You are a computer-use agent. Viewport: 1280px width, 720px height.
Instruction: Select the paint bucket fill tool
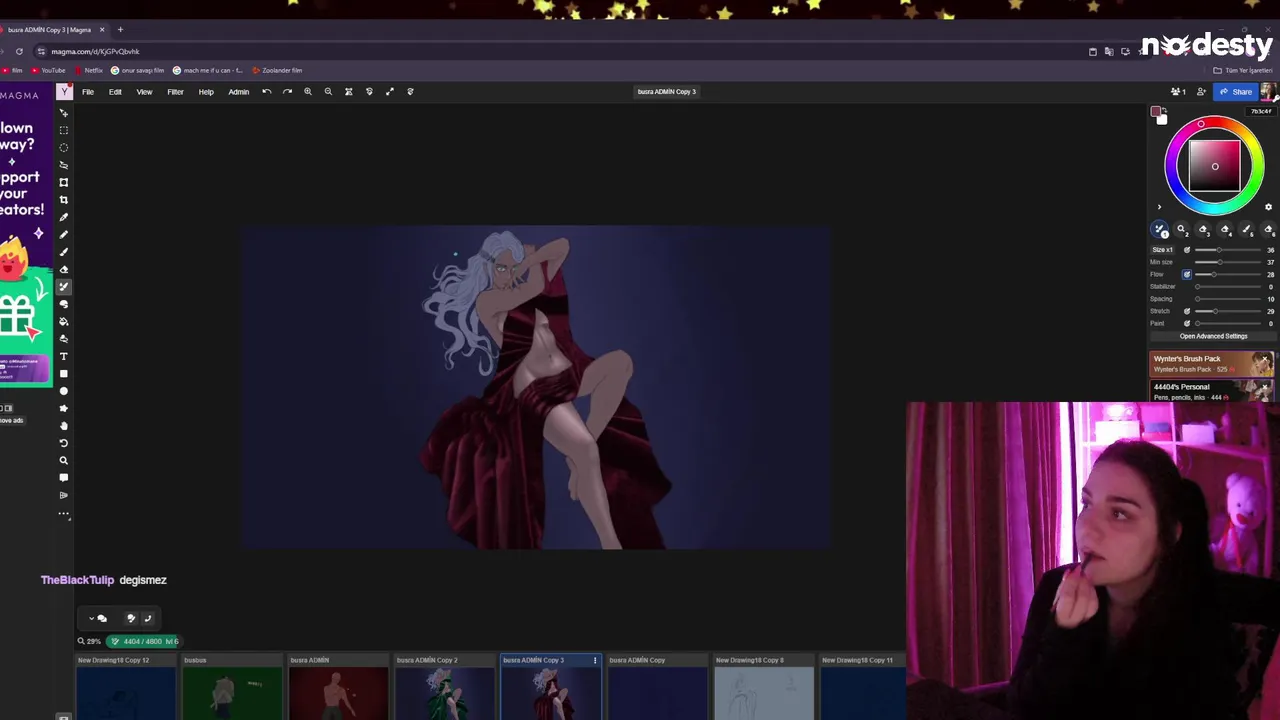tap(64, 321)
